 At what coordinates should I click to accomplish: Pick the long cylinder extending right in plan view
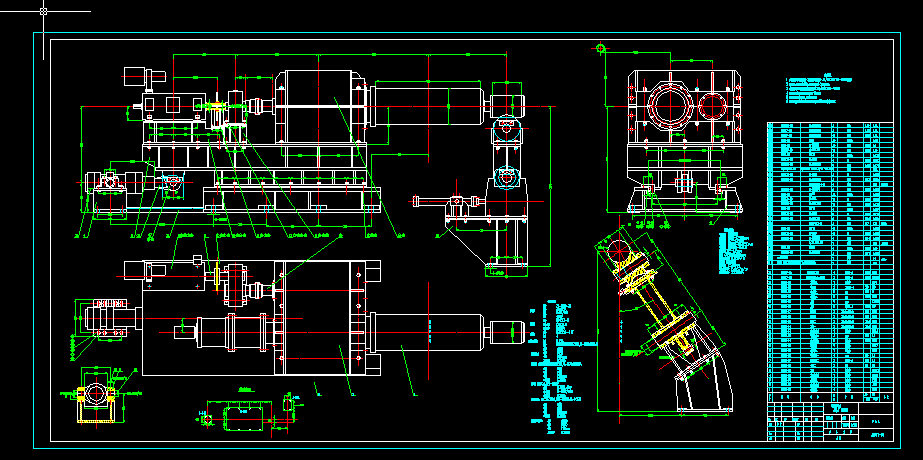tap(429, 333)
